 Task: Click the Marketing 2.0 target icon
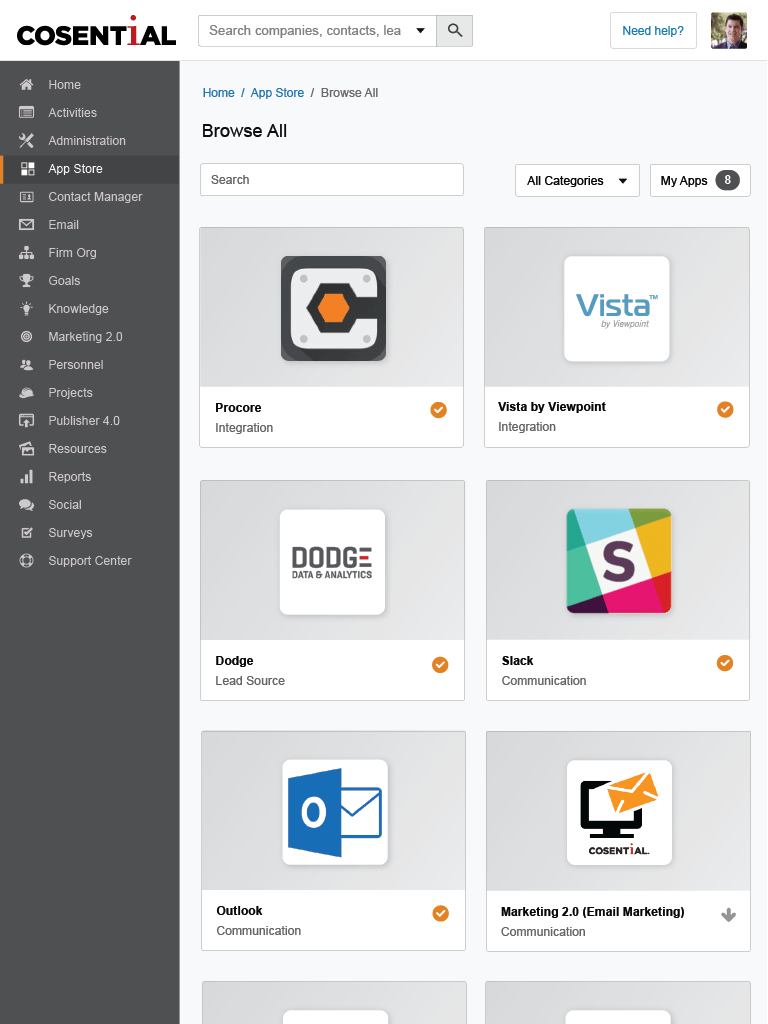point(26,337)
